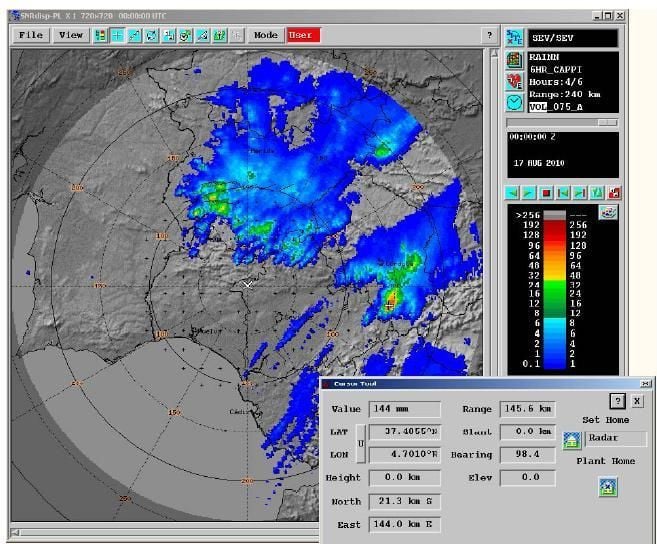Step to next frame

580,193
